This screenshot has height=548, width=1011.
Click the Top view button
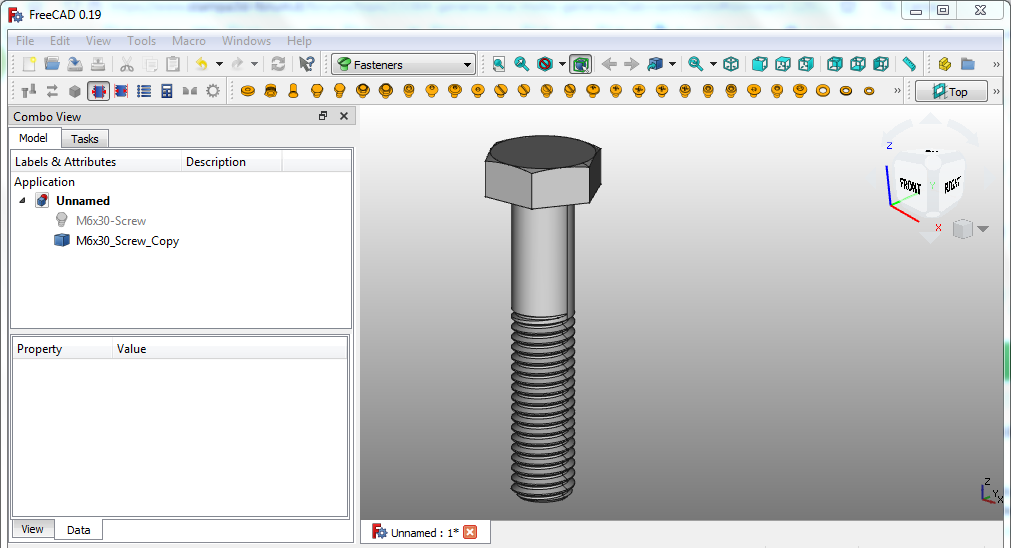[x=950, y=92]
